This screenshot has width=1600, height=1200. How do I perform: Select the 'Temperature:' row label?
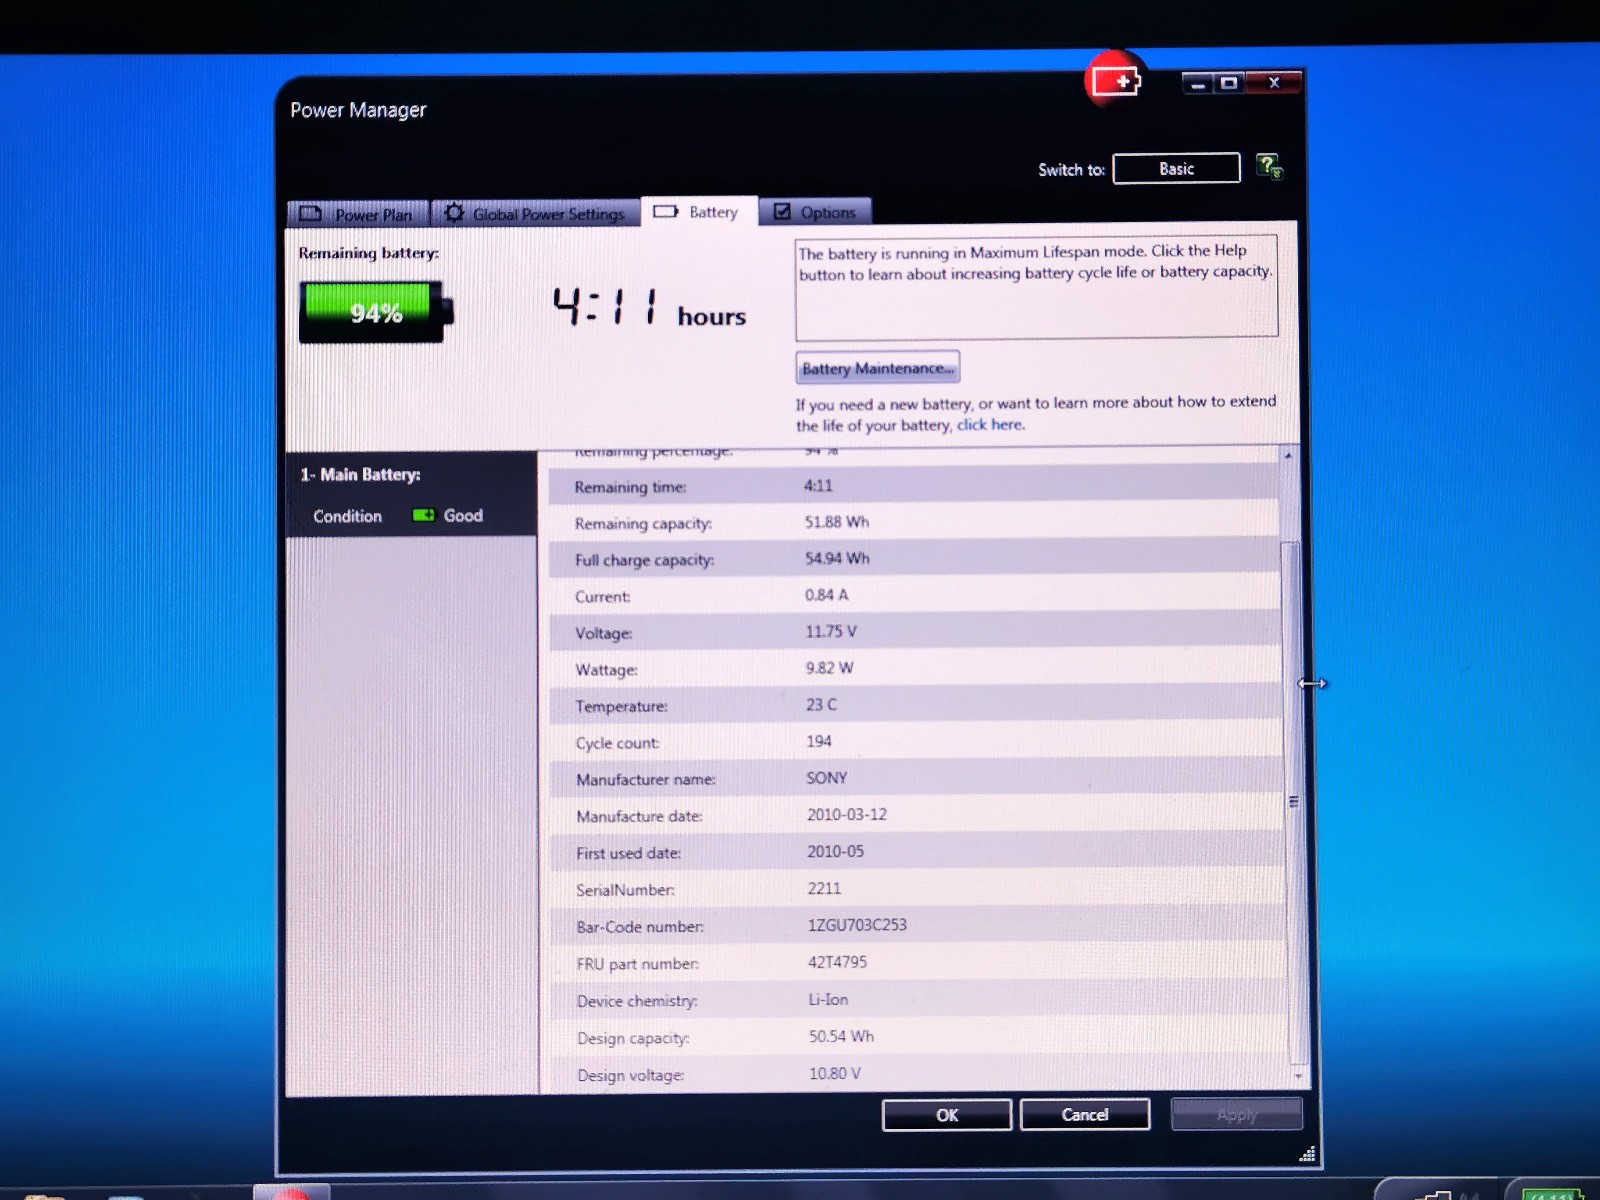621,706
